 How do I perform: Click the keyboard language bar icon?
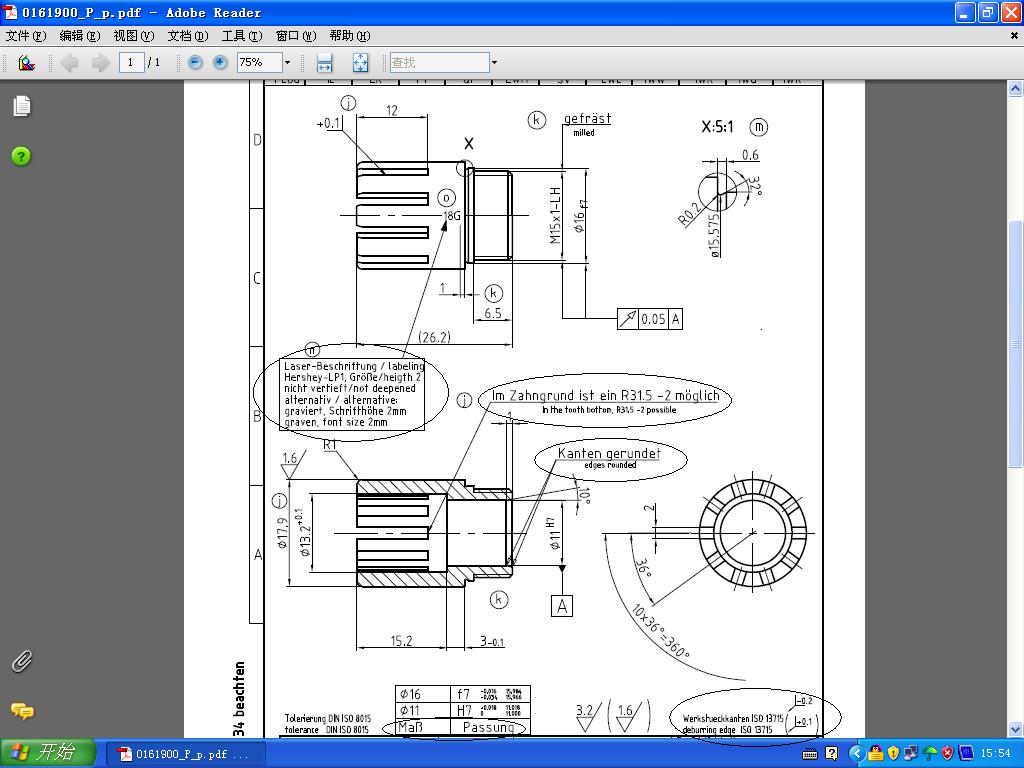pyautogui.click(x=810, y=754)
